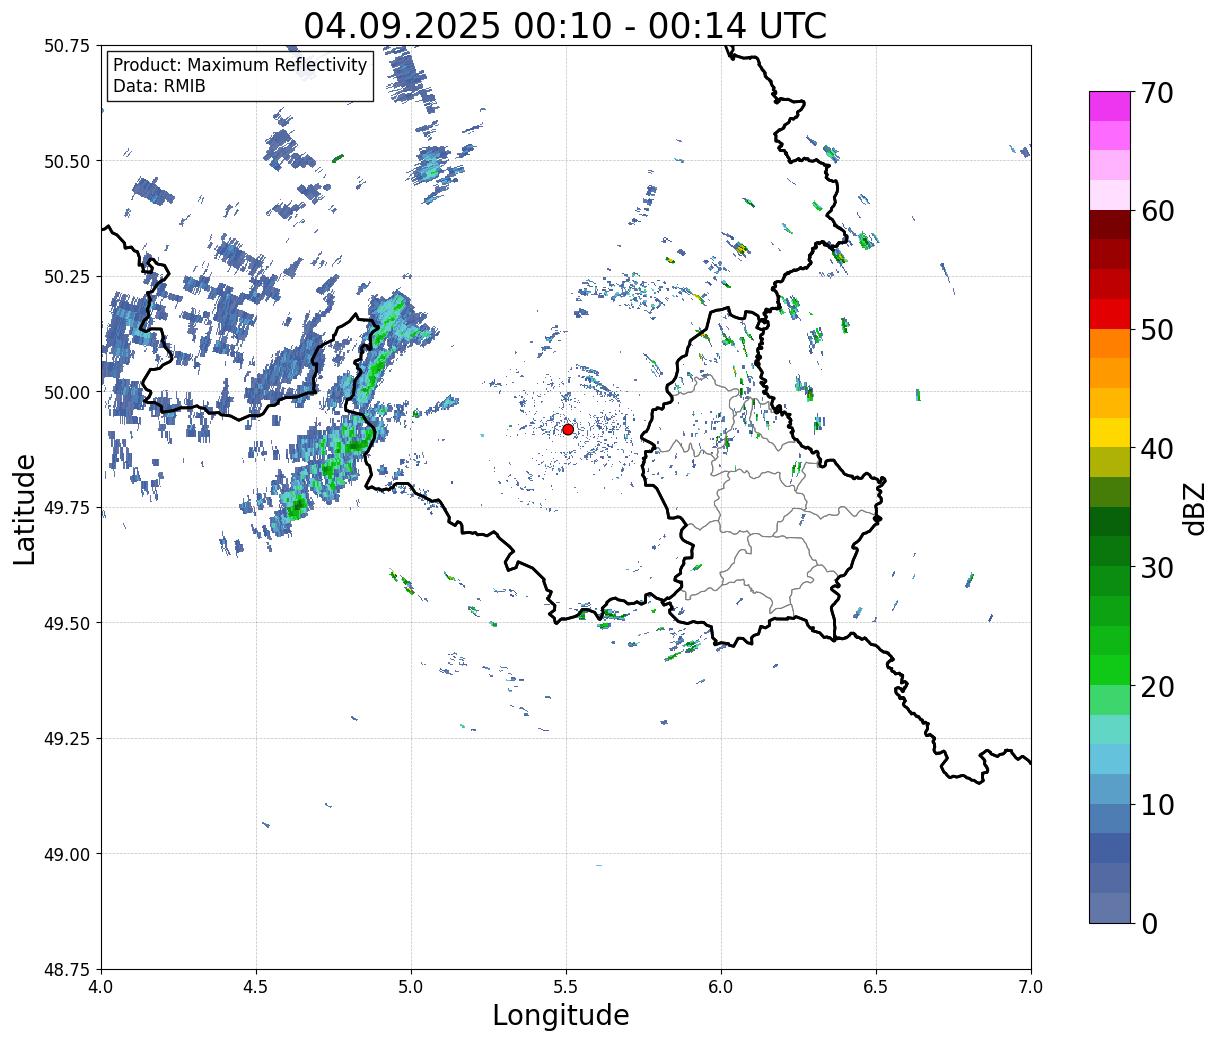Click the colorbar tick label 60
1219x1040 pixels.
[x=1157, y=211]
